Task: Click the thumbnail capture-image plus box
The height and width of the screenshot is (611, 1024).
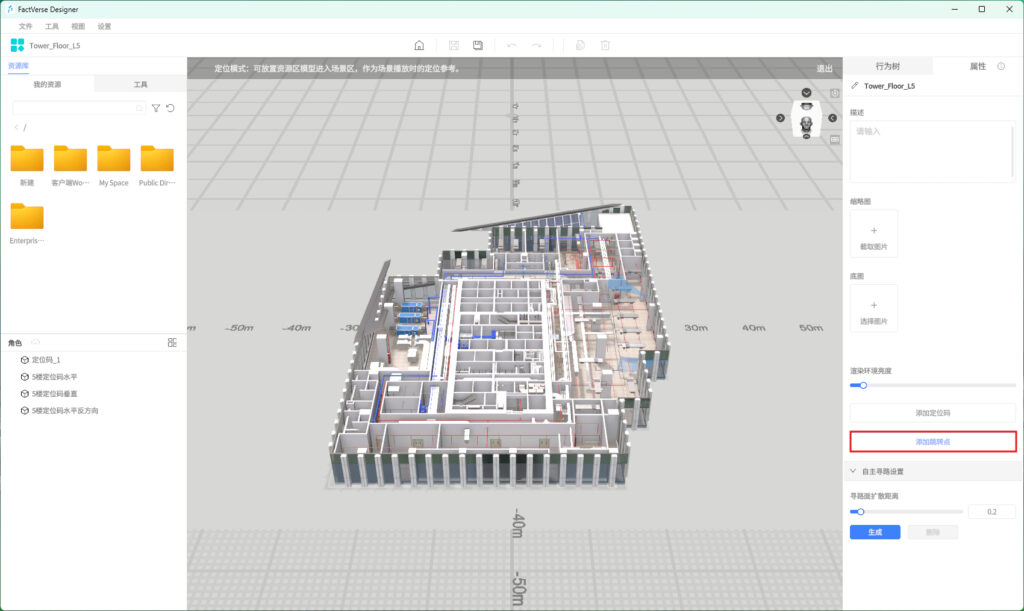Action: (874, 234)
